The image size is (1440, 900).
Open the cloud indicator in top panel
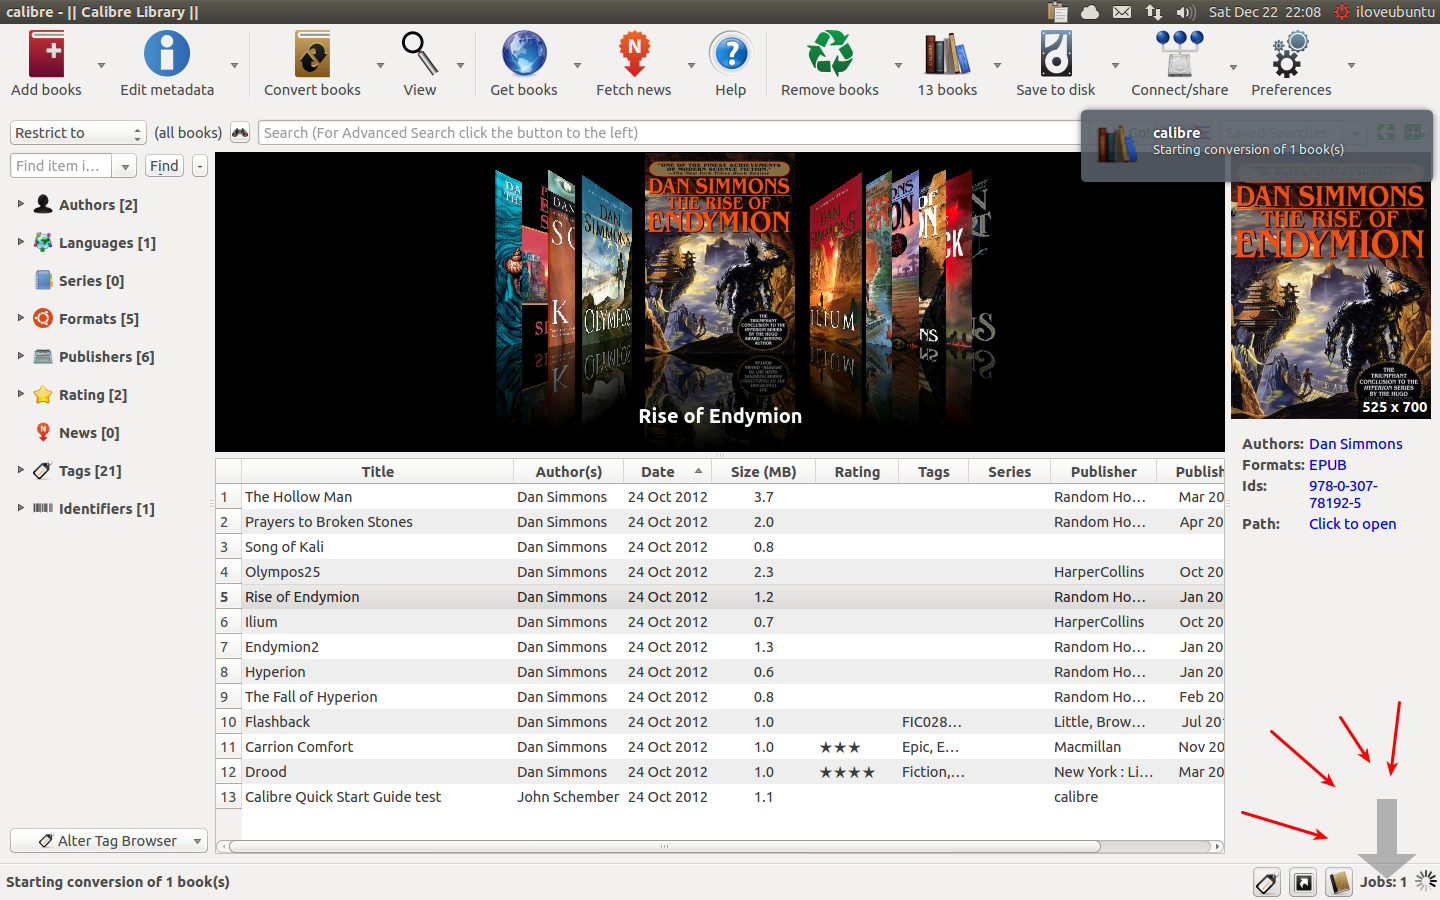pos(1090,12)
